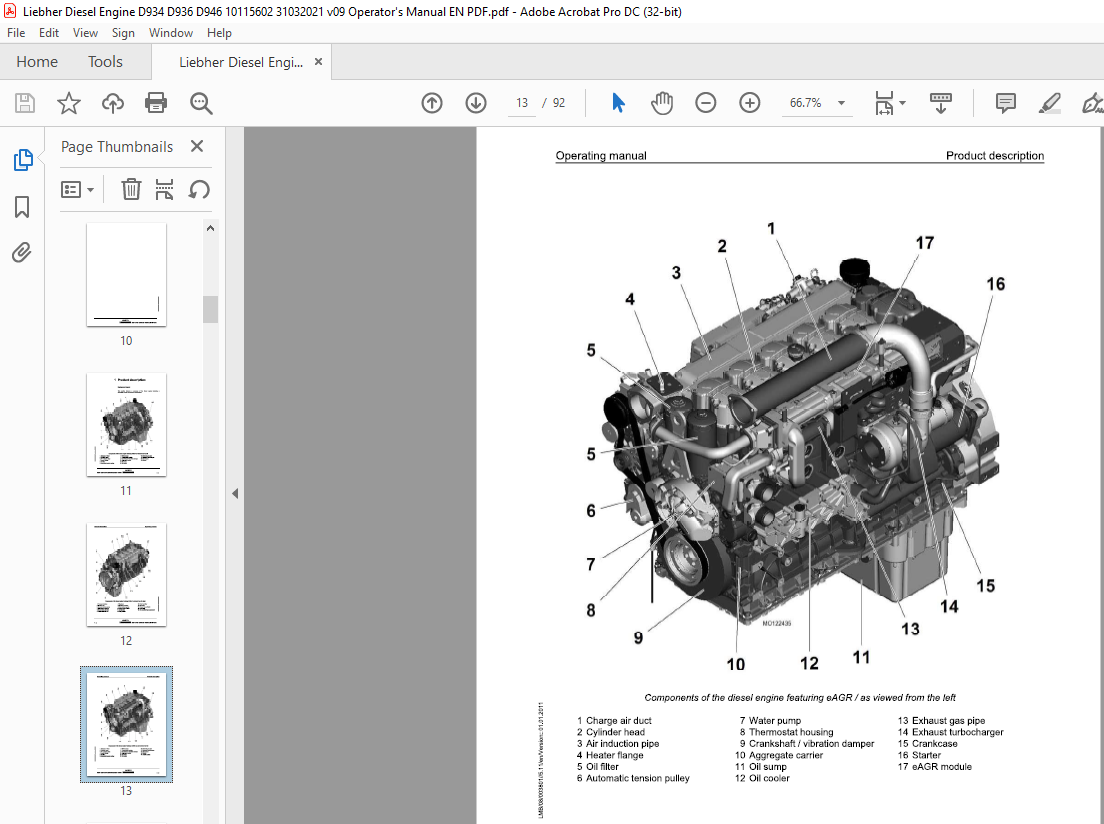Close the Page Thumbnails panel
The height and width of the screenshot is (824, 1104).
tap(197, 146)
